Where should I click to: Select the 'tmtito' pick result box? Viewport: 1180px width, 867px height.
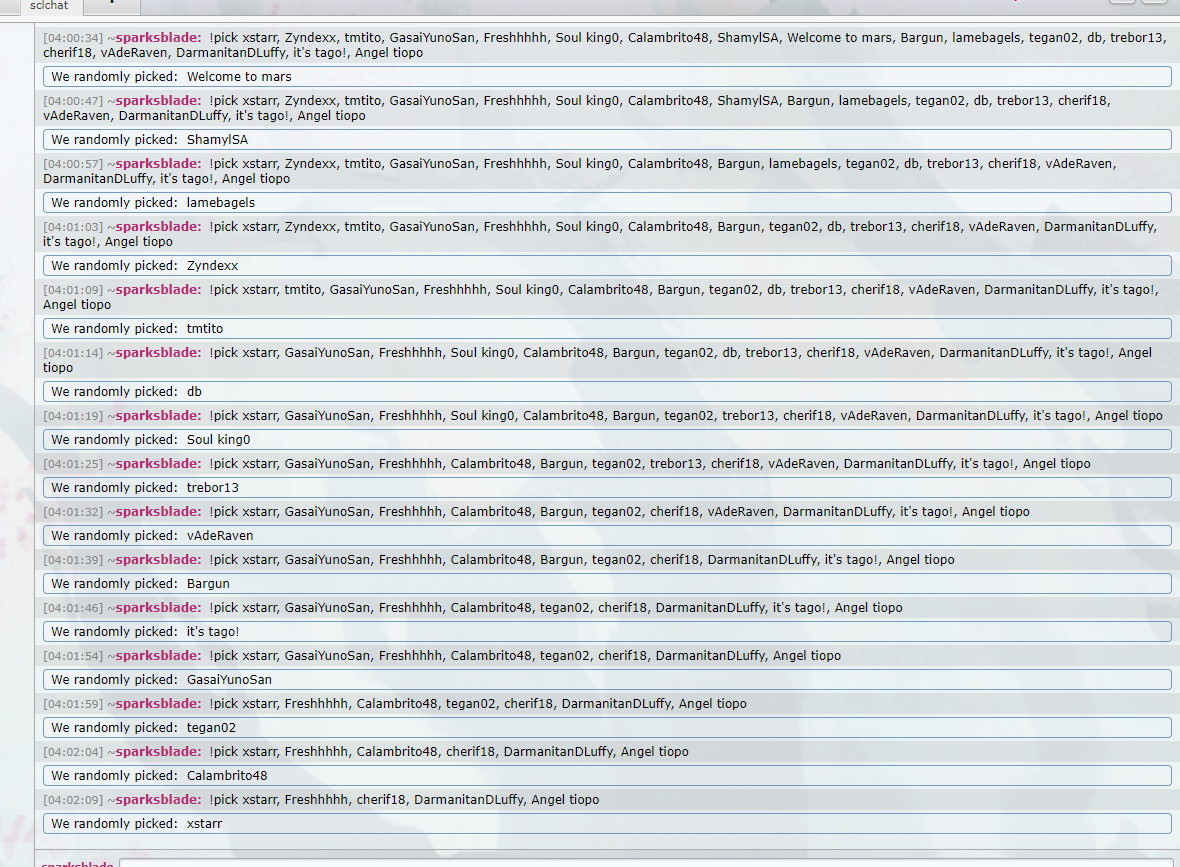pos(607,329)
